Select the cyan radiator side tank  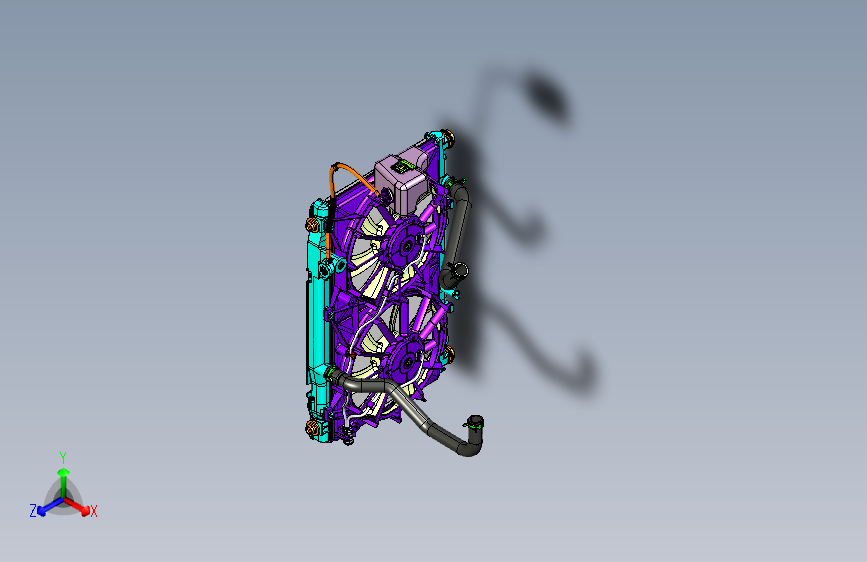click(x=318, y=321)
